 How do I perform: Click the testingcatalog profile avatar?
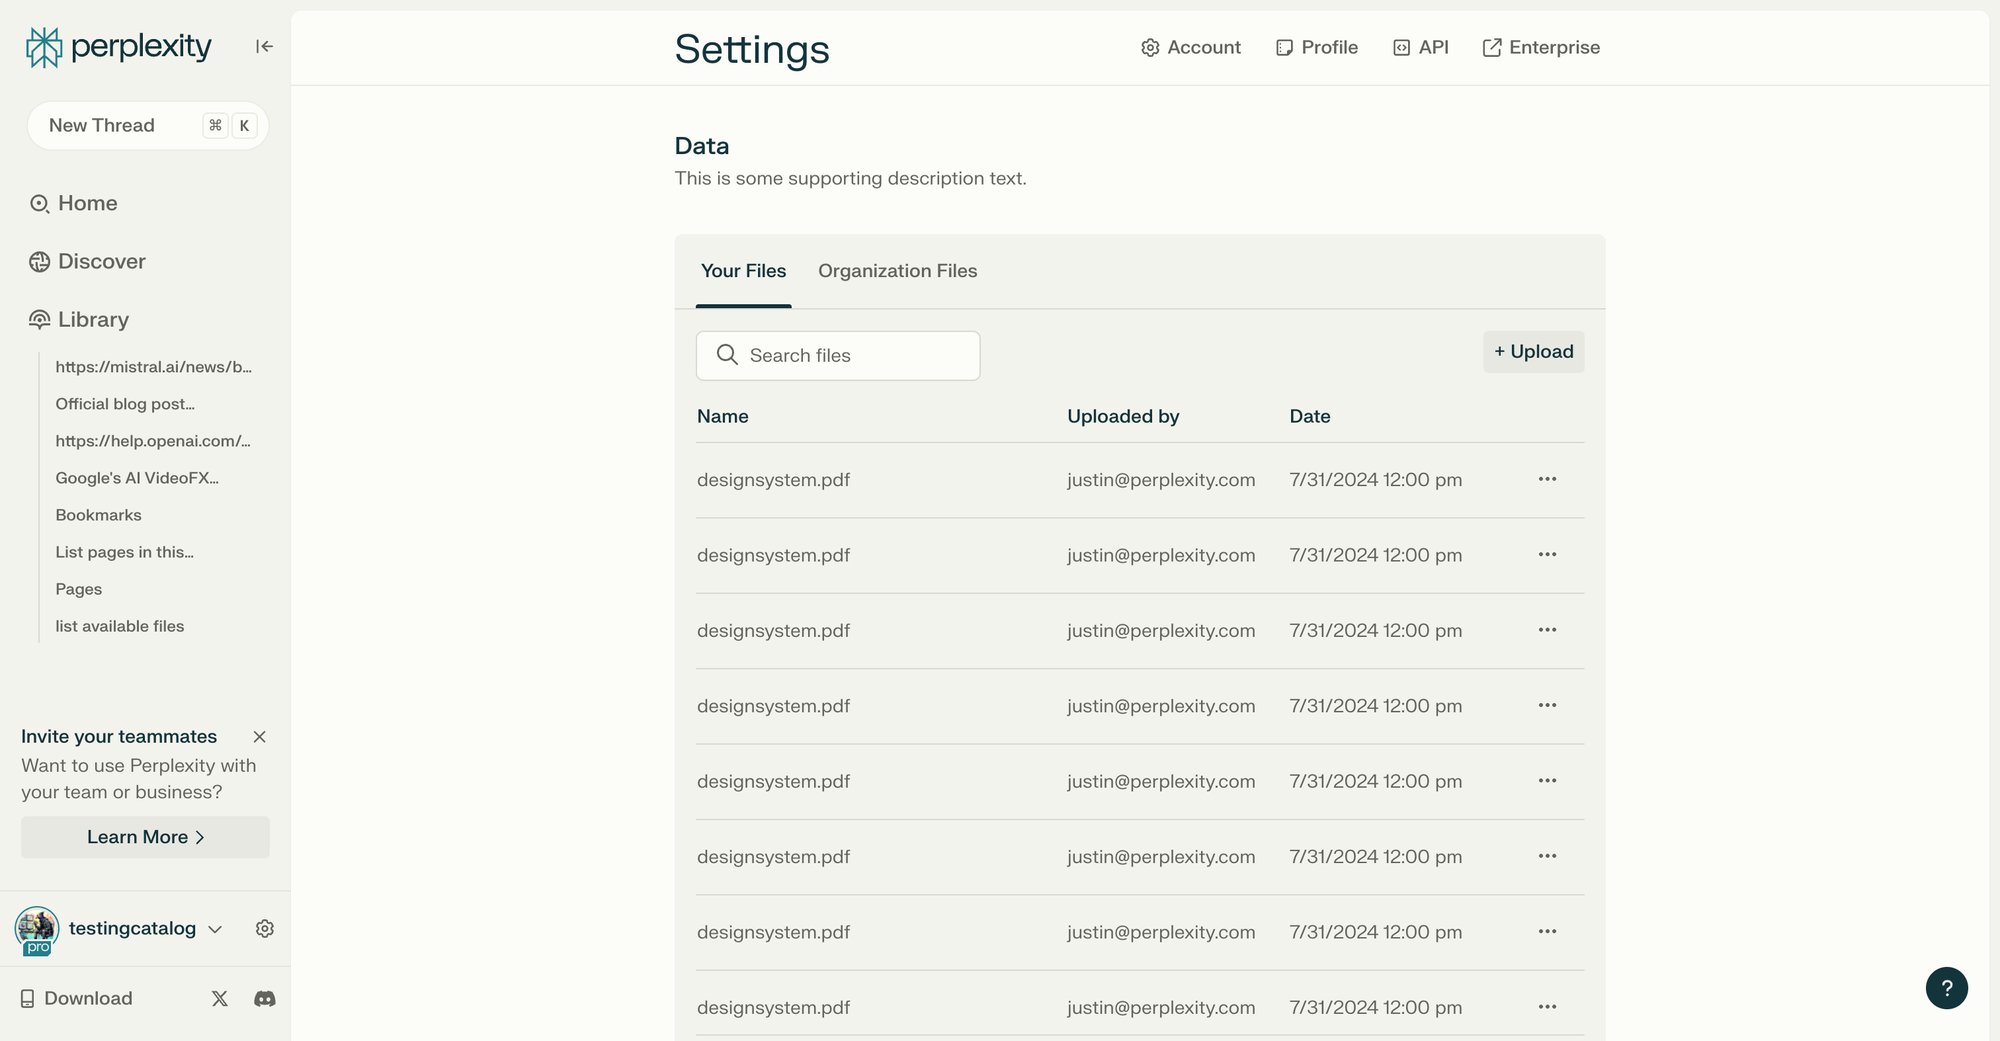pyautogui.click(x=37, y=929)
